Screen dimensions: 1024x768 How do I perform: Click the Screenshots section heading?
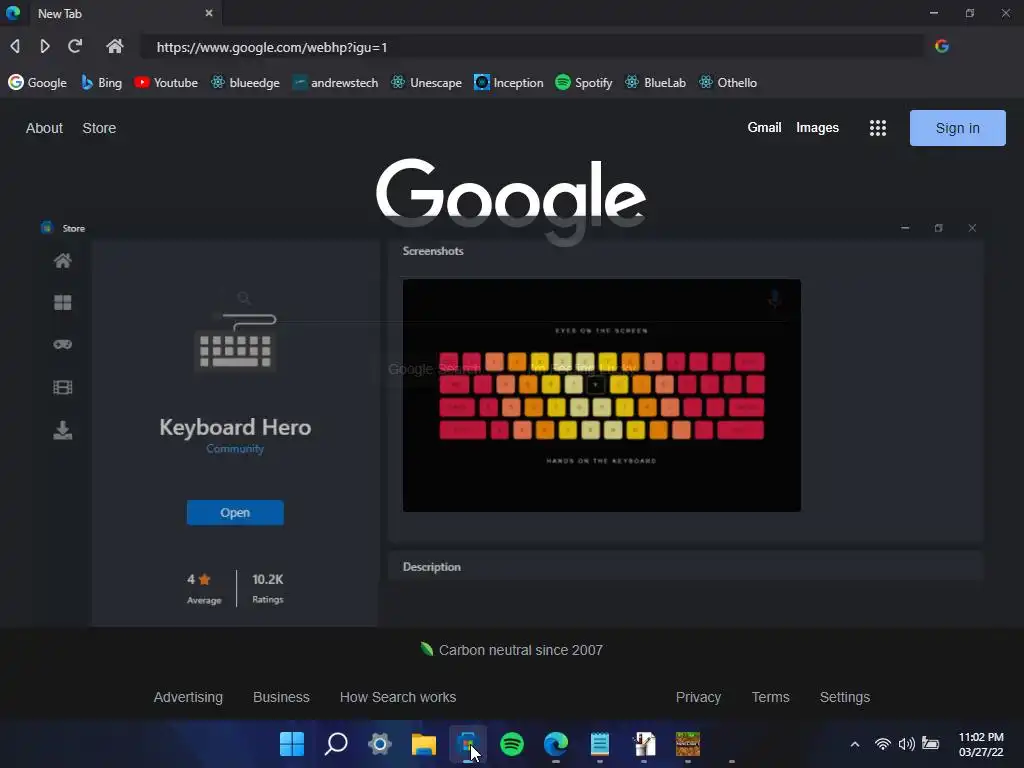[x=433, y=251]
